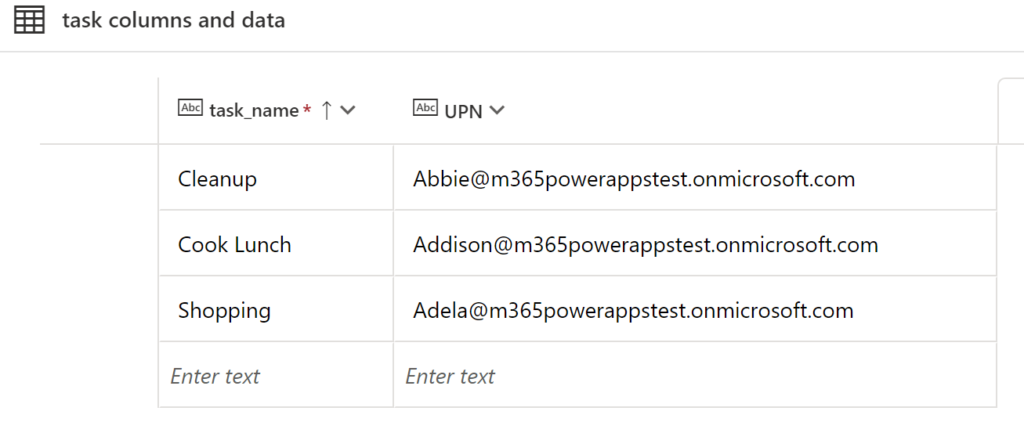The width and height of the screenshot is (1024, 422).
Task: Click the Abc text-type icon for task_name
Action: (190, 109)
